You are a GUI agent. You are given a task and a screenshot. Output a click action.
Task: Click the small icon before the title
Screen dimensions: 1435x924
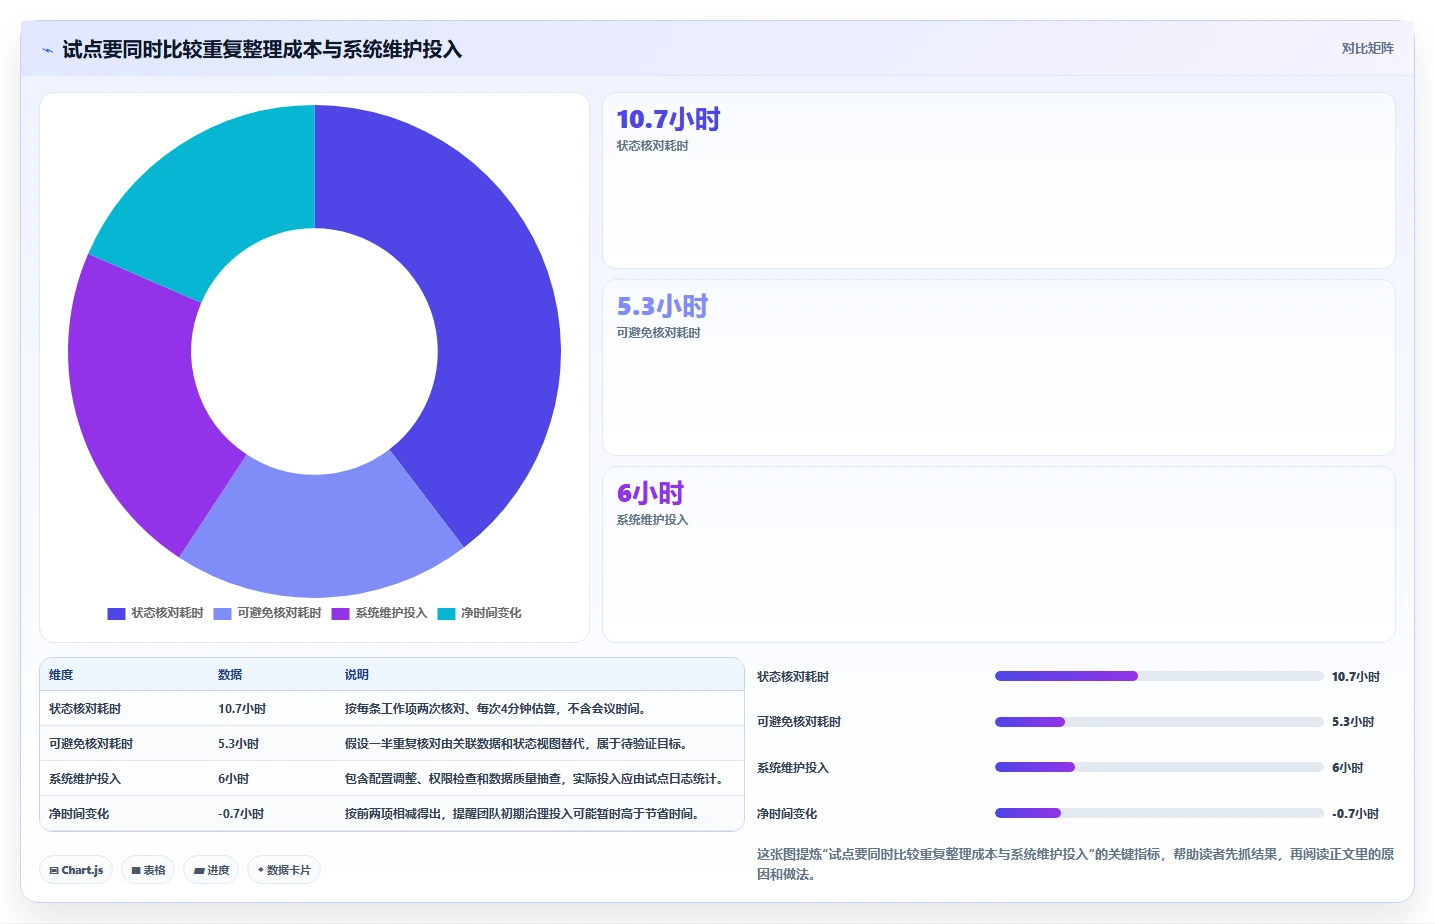47,50
